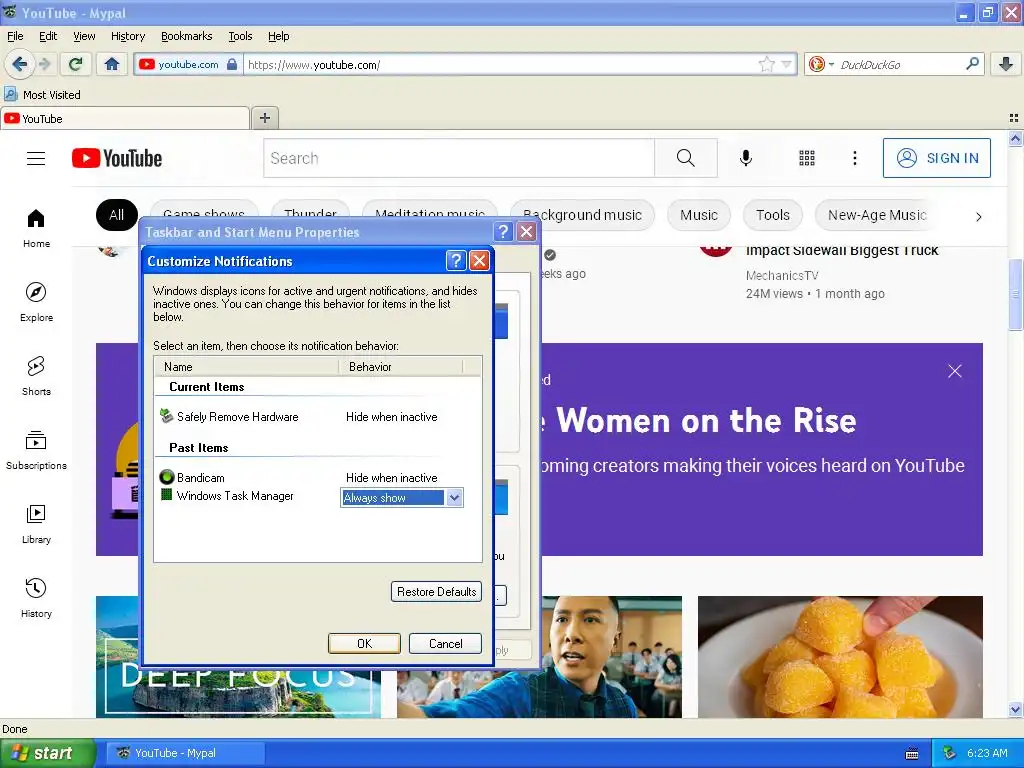
Task: Click the DuckDuckGo search field
Action: coord(900,65)
